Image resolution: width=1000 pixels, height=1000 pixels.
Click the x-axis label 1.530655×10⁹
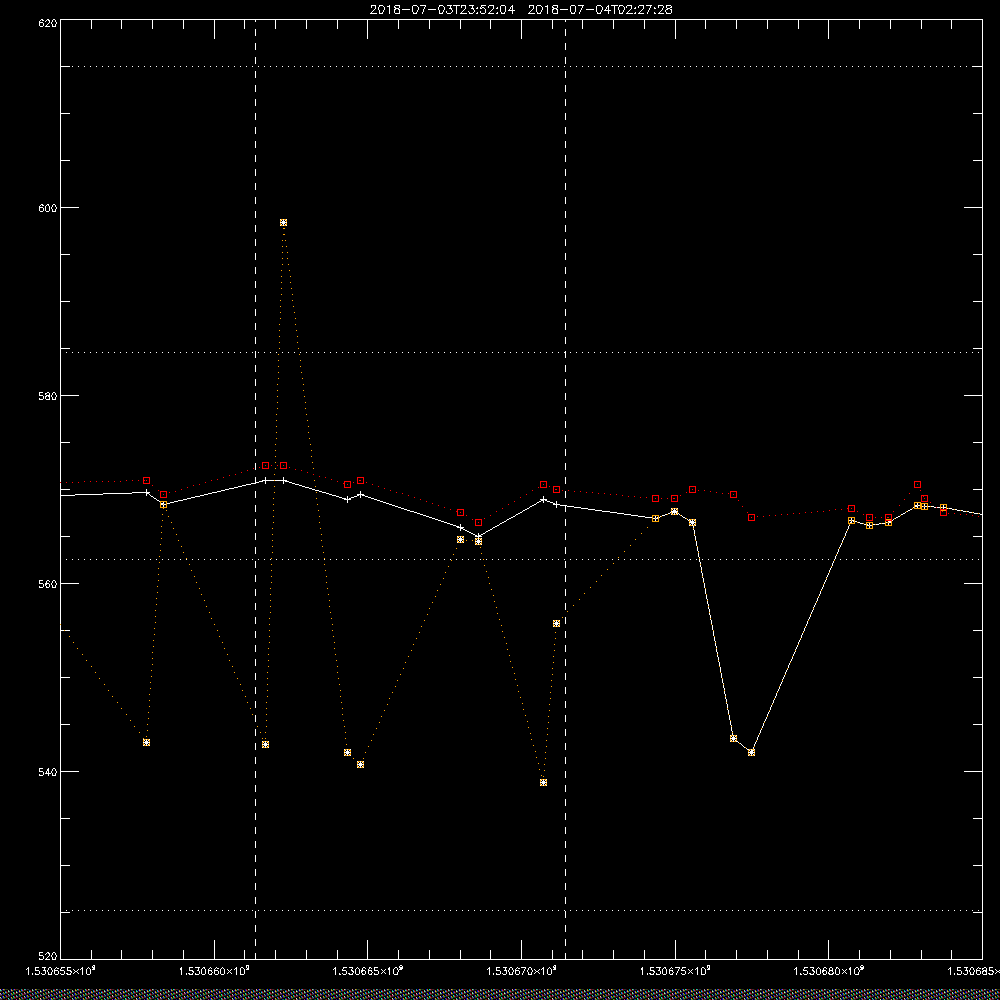(61, 971)
